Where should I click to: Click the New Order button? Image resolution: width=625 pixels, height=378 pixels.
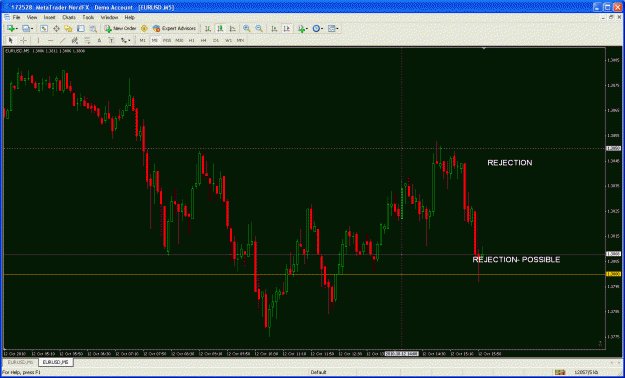click(x=120, y=29)
